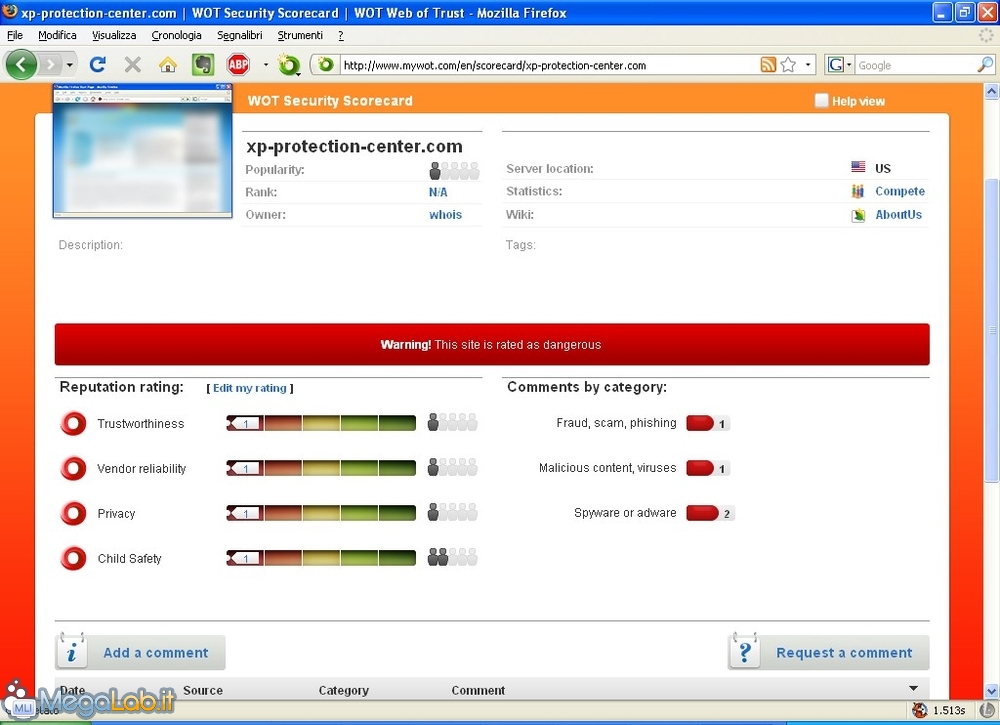Image resolution: width=1000 pixels, height=725 pixels.
Task: Open the Strumenti menu
Action: 300,35
